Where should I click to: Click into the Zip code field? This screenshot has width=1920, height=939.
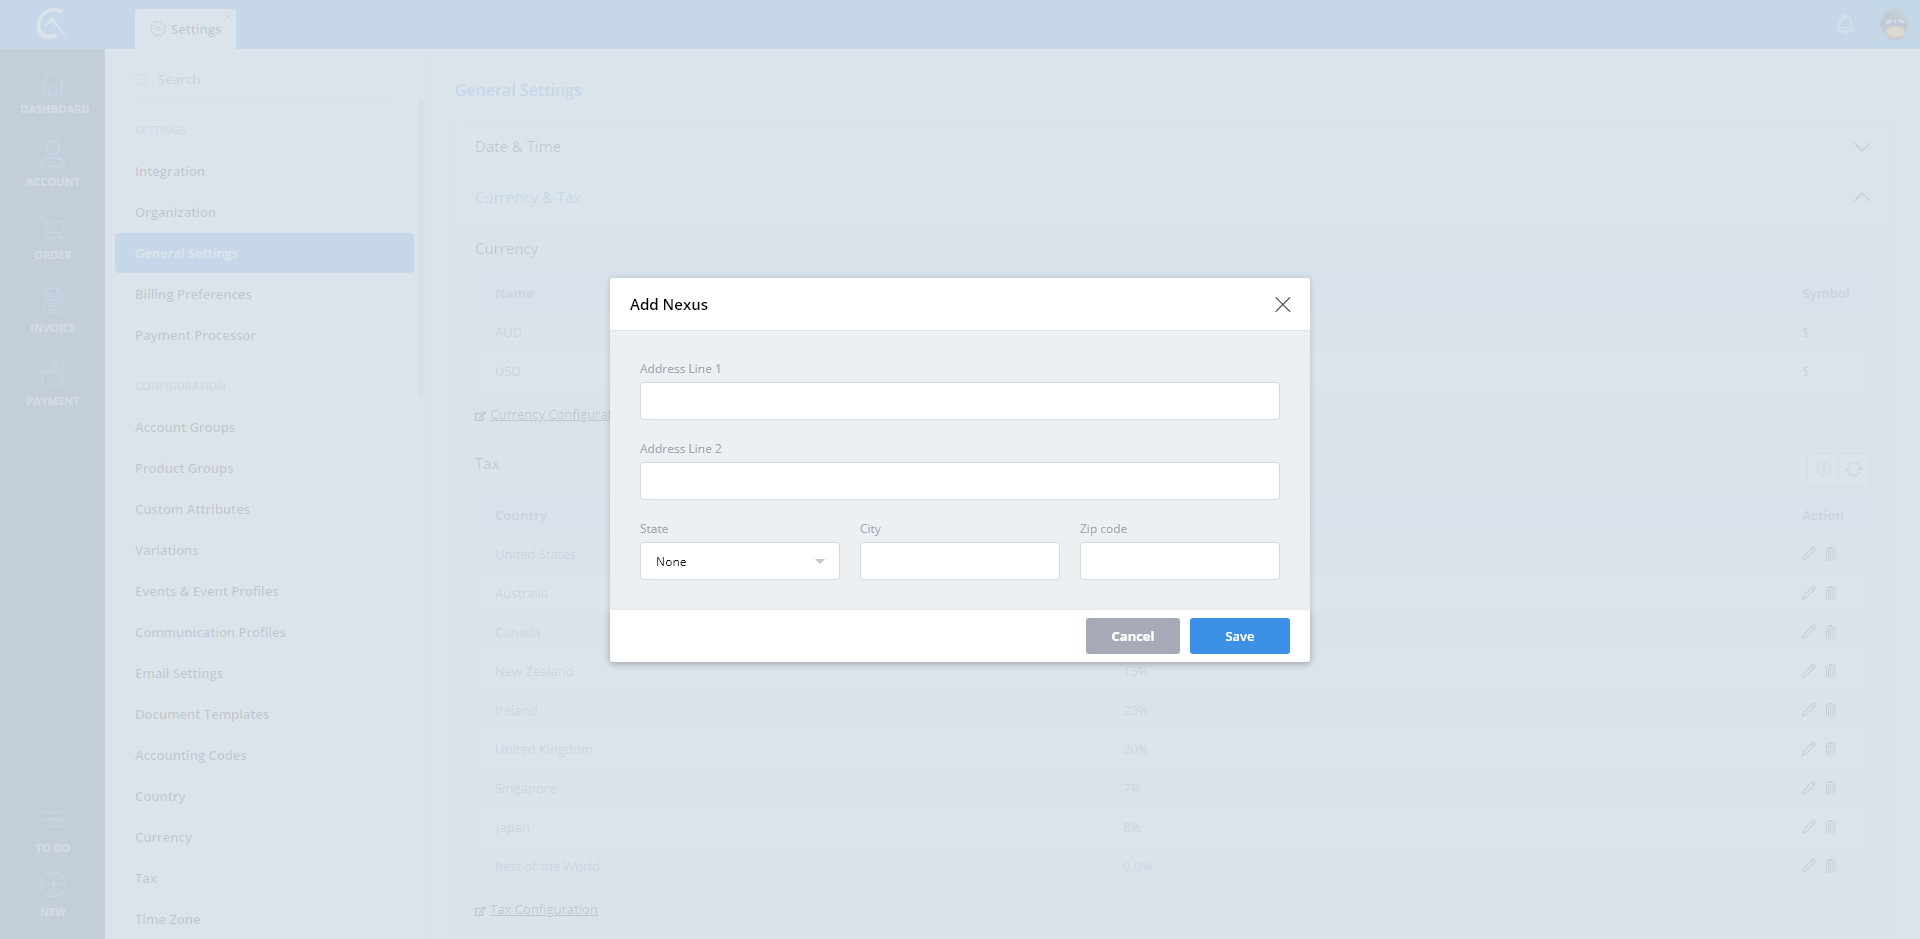pos(1179,561)
